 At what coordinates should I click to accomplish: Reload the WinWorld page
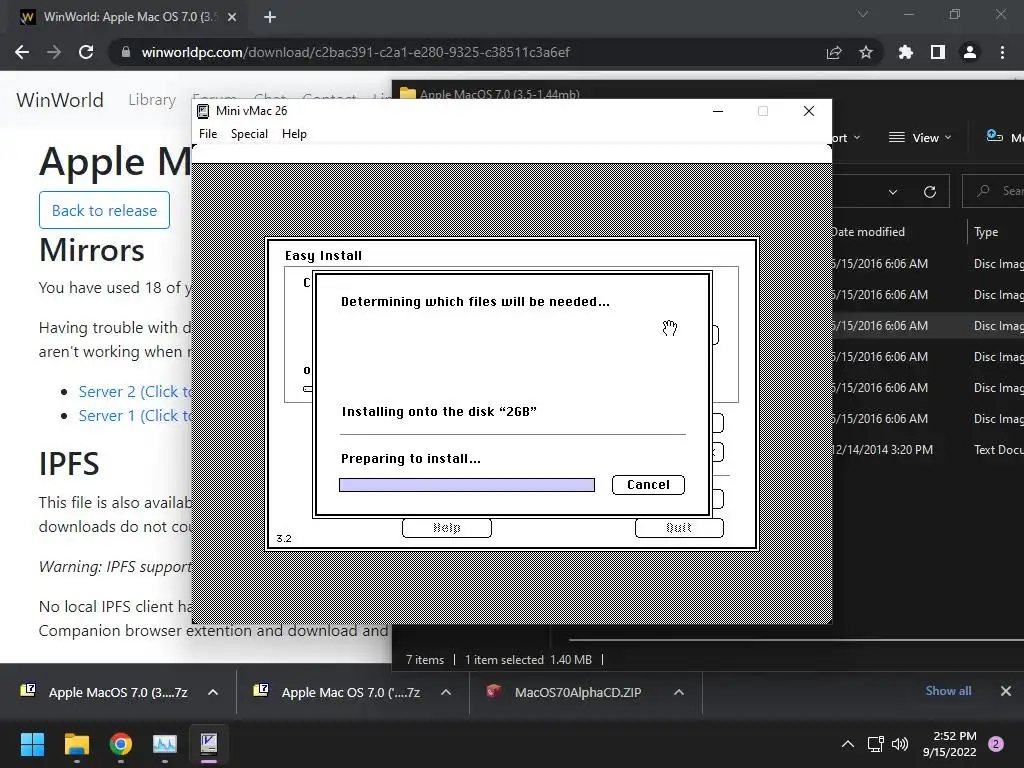86,52
